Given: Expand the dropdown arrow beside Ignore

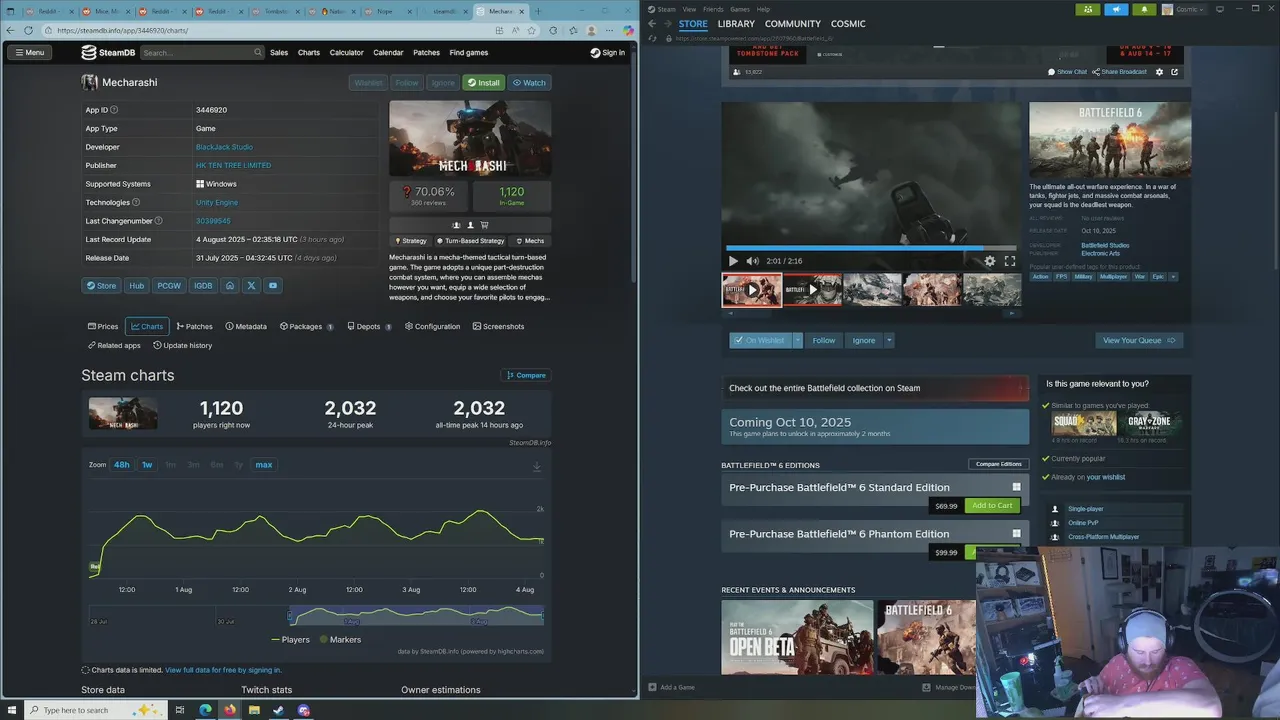Looking at the screenshot, I should pyautogui.click(x=889, y=340).
